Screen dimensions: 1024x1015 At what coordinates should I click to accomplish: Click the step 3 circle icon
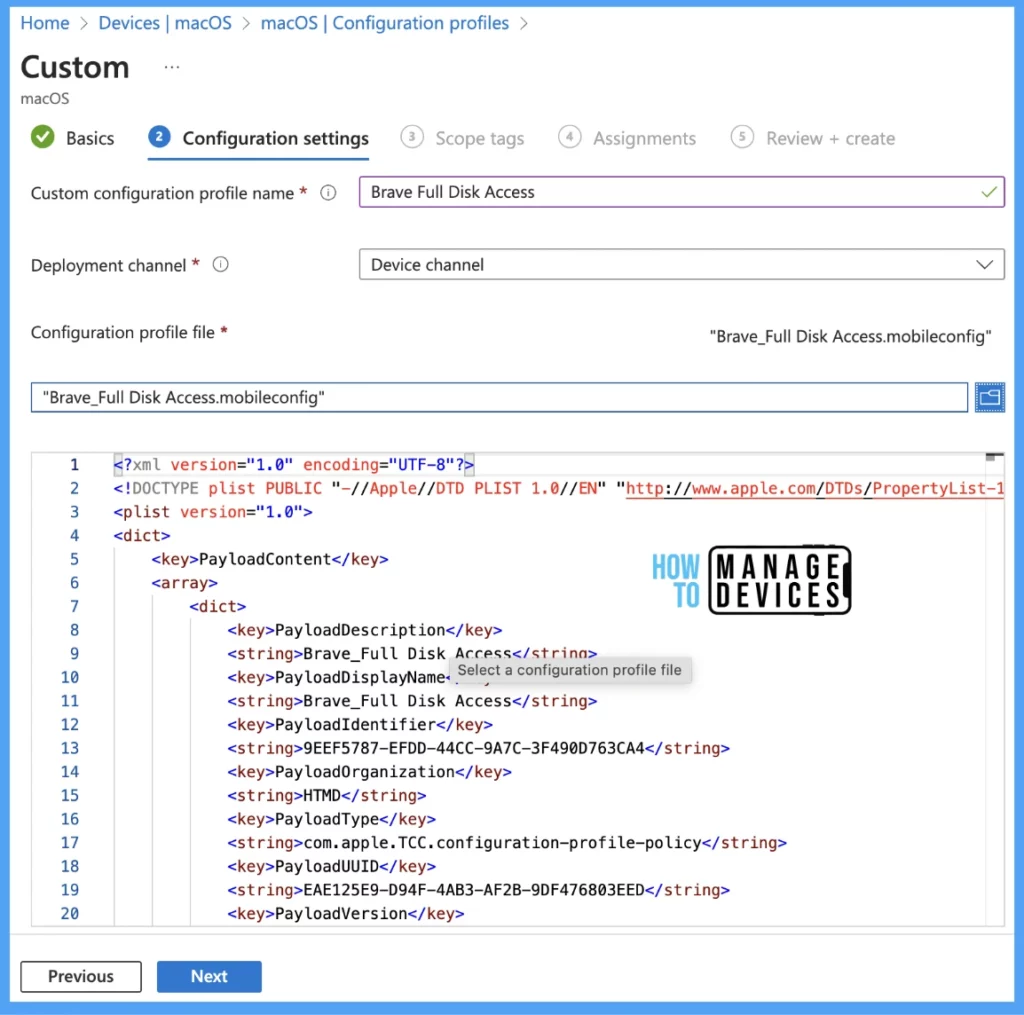click(412, 137)
